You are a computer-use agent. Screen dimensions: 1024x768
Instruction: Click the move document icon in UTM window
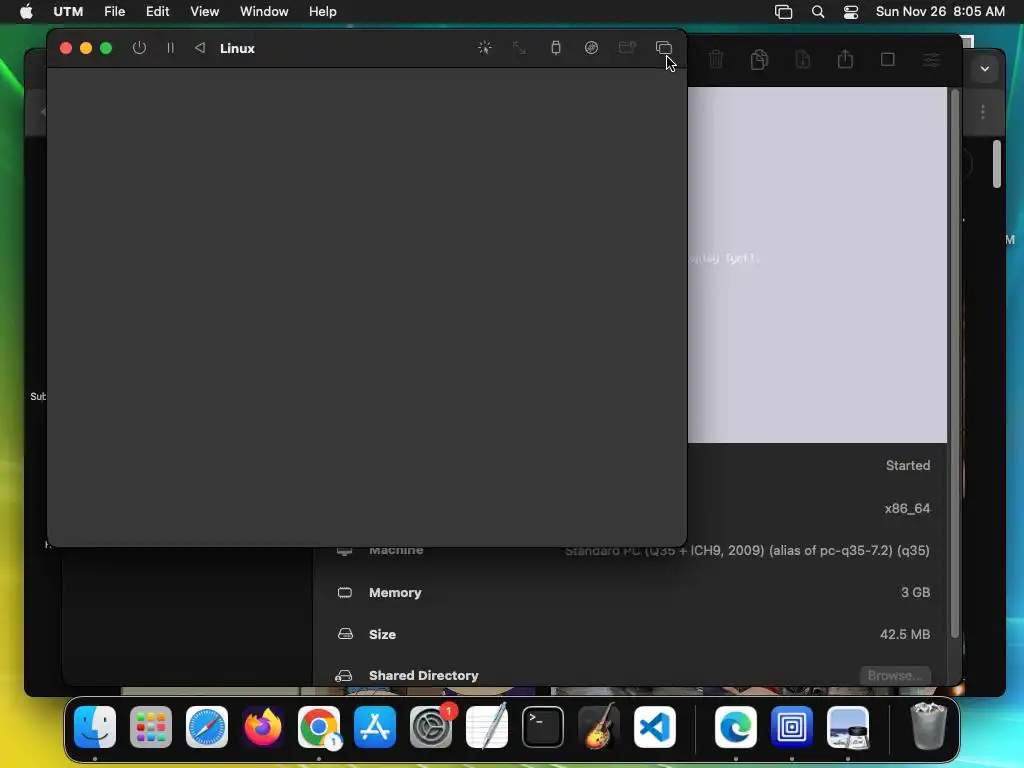(x=803, y=59)
